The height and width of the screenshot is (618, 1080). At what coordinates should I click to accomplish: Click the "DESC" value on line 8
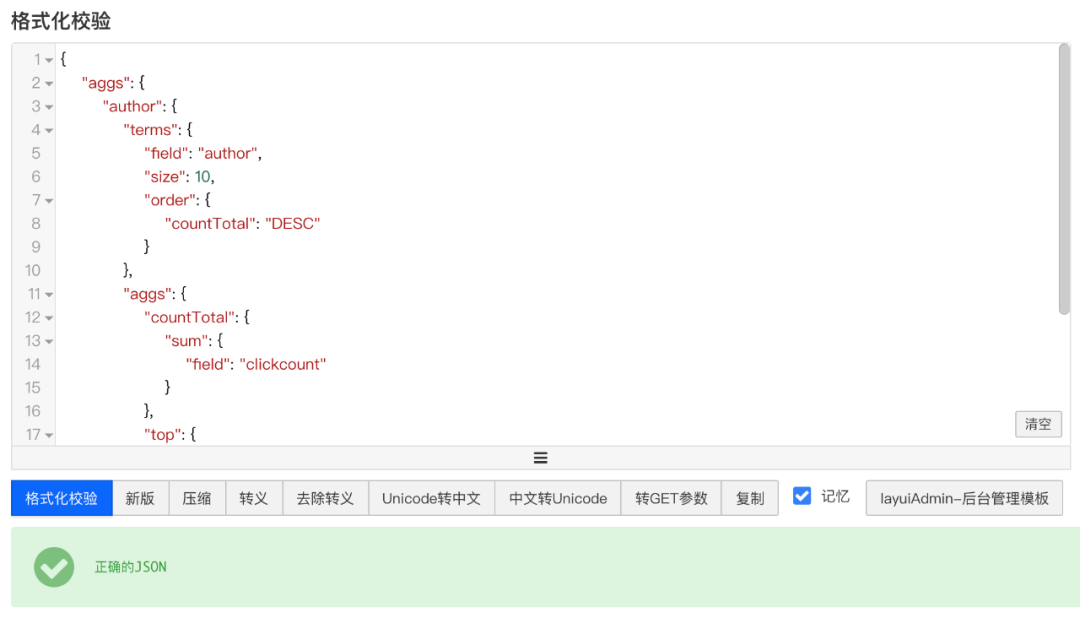pos(293,223)
